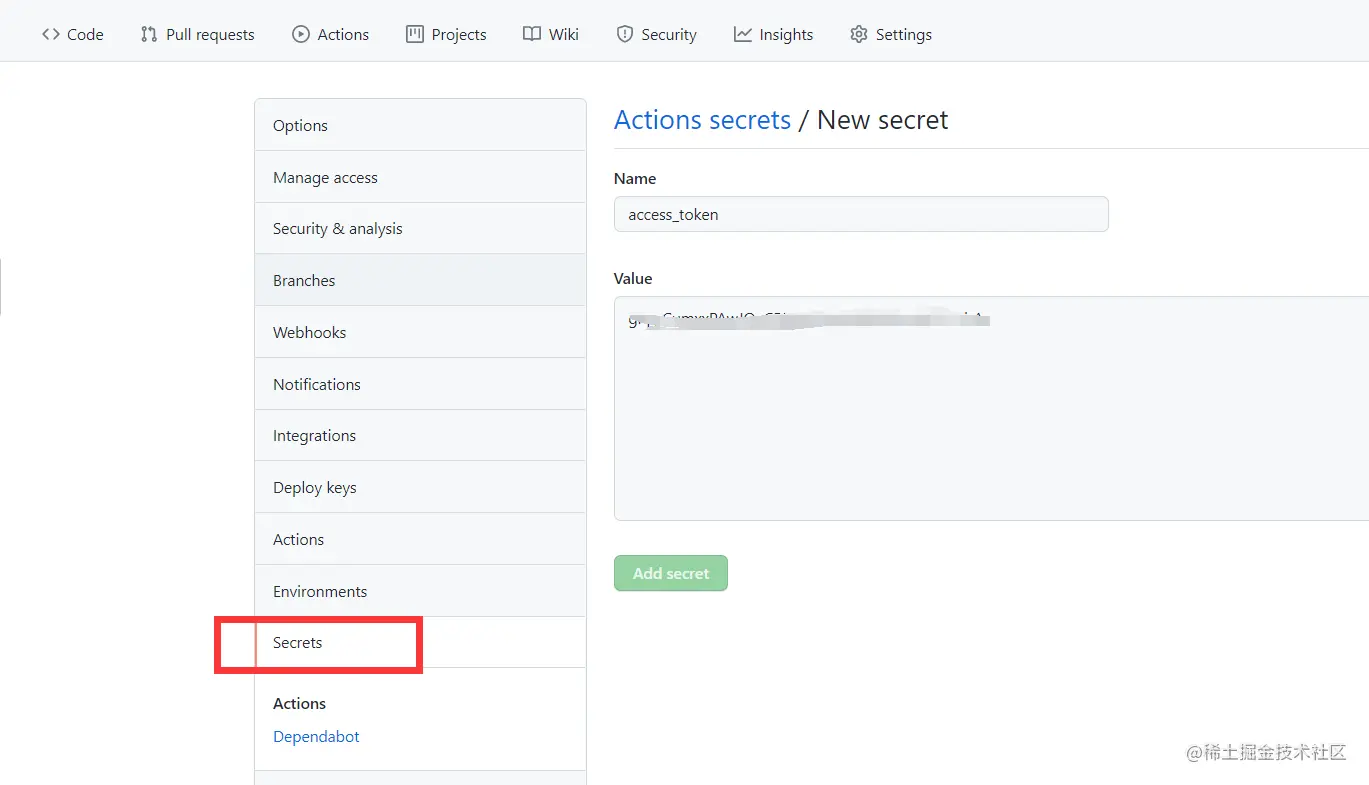Click the secret Name input field

pyautogui.click(x=860, y=214)
